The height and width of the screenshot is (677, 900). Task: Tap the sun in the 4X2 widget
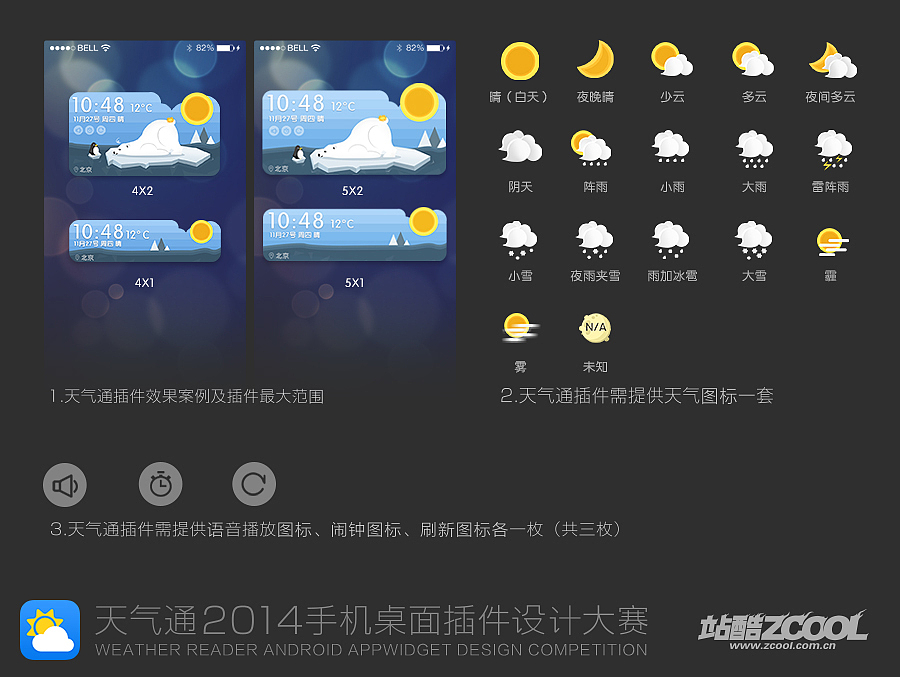coord(197,109)
